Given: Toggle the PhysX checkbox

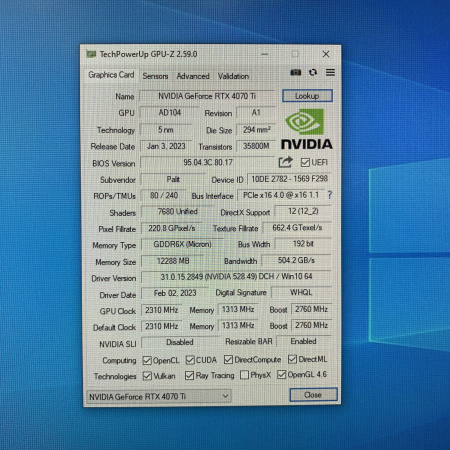Looking at the screenshot, I should [244, 375].
